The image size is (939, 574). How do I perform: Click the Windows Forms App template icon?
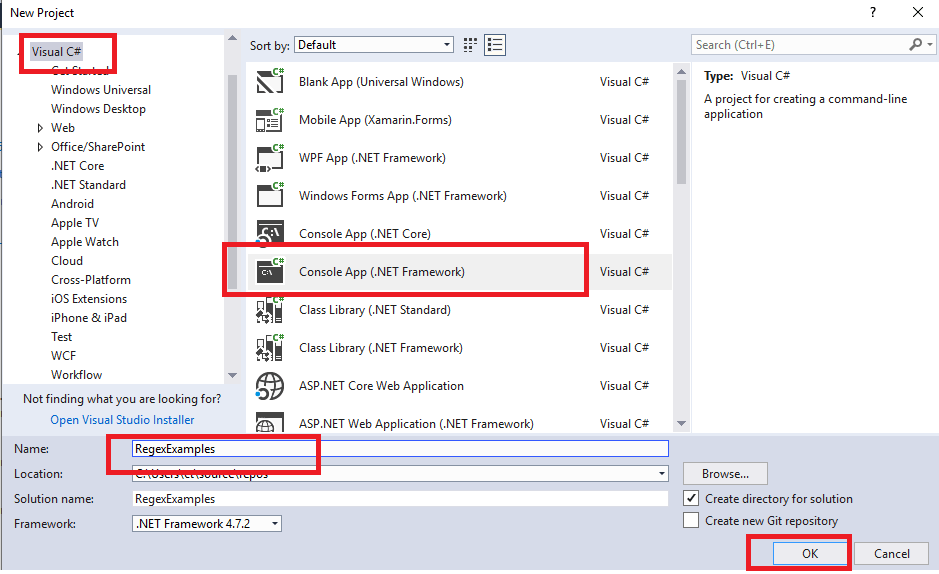click(x=269, y=196)
